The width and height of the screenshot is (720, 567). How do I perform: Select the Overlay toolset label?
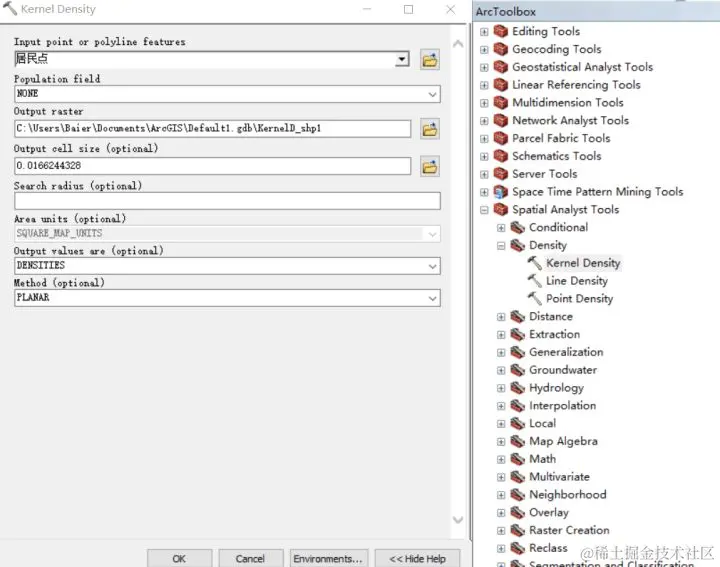click(x=549, y=512)
